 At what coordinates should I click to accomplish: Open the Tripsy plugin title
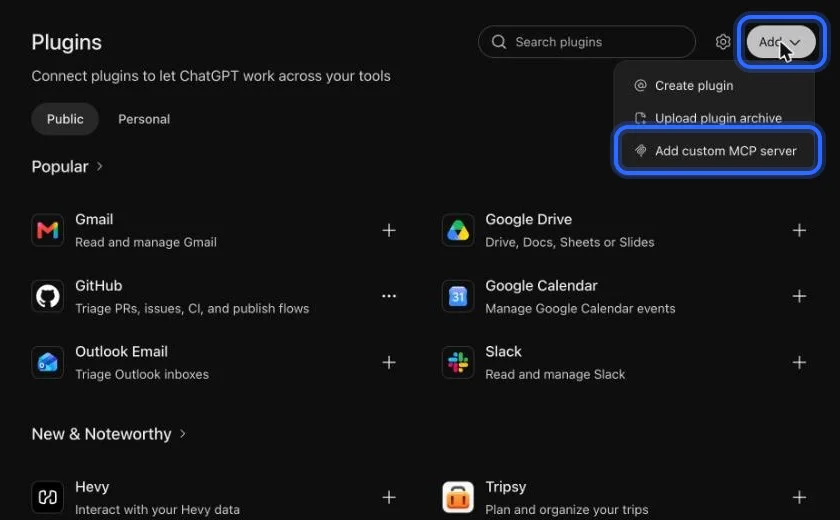(x=506, y=487)
